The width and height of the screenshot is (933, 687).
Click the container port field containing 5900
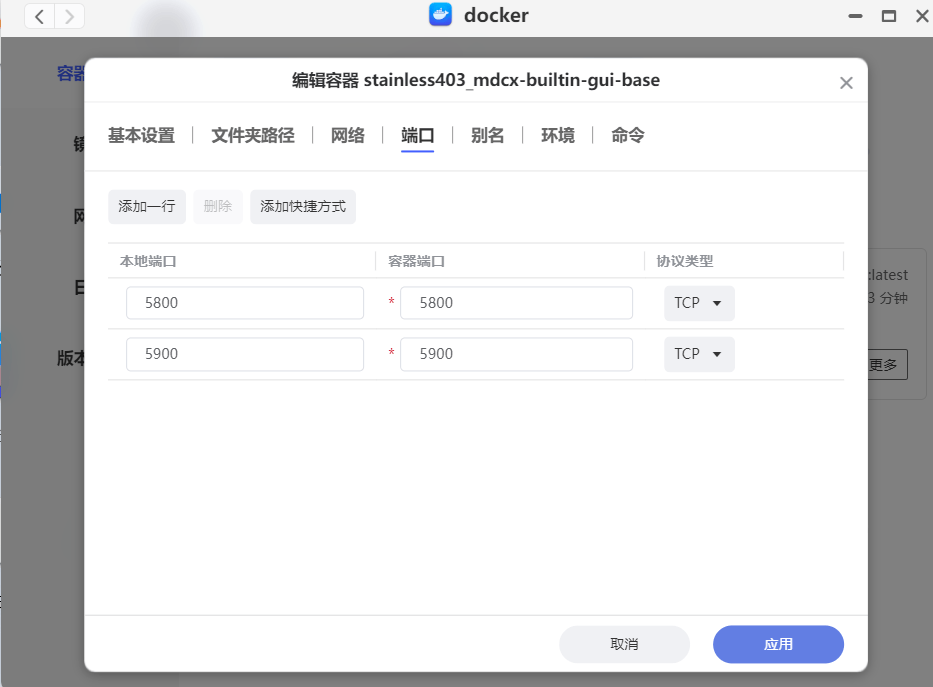click(x=516, y=354)
